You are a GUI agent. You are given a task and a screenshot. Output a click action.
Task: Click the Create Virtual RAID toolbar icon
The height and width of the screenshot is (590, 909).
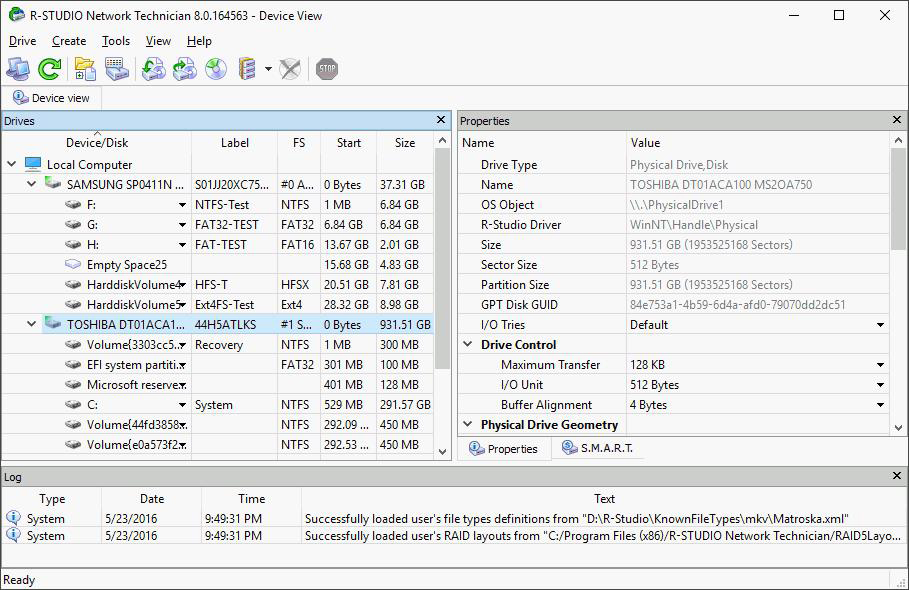(248, 69)
